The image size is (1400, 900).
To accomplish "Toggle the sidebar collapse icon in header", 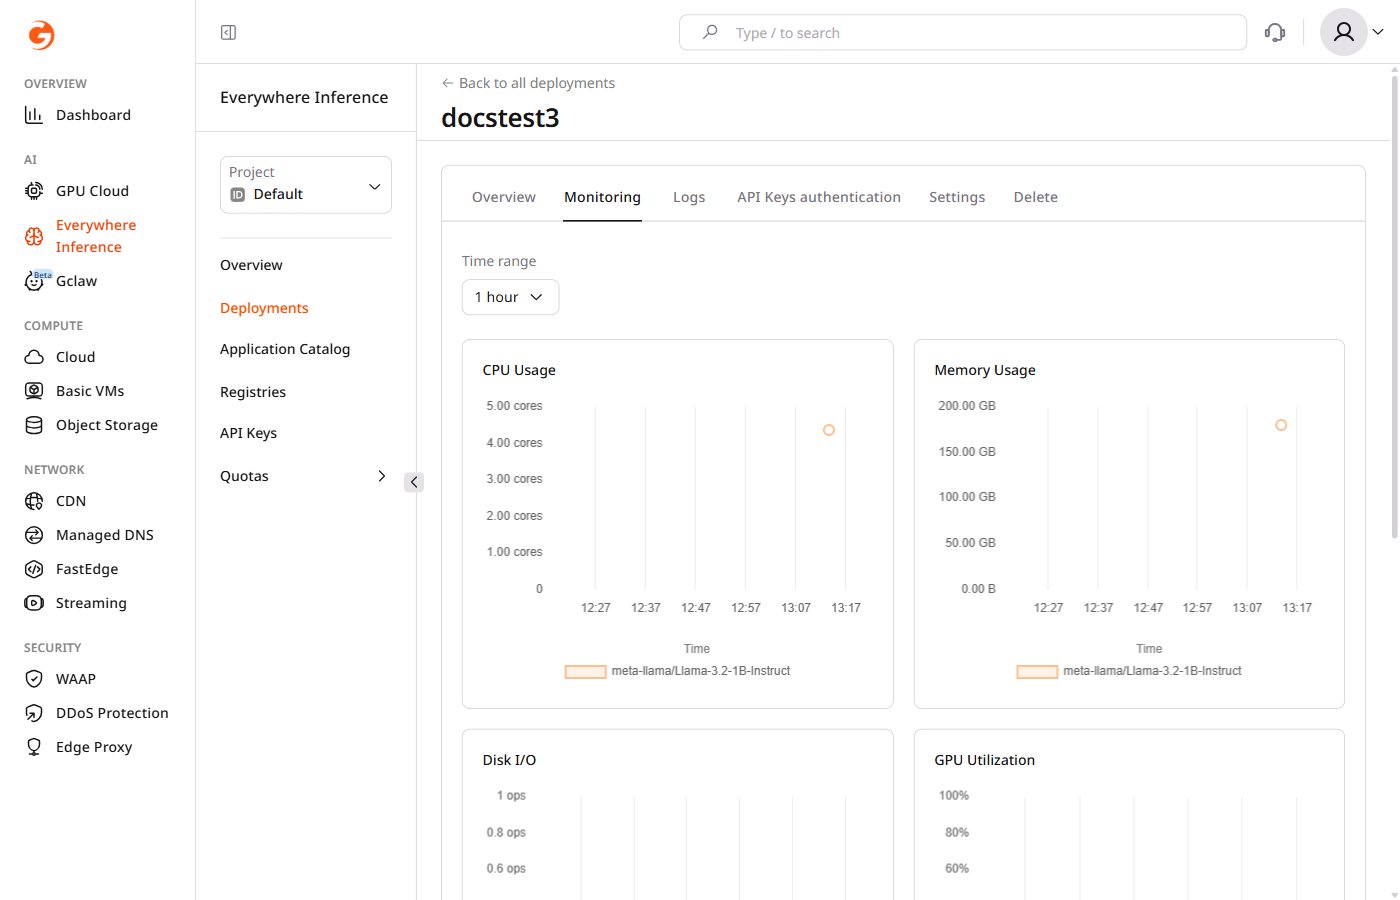I will tap(228, 33).
